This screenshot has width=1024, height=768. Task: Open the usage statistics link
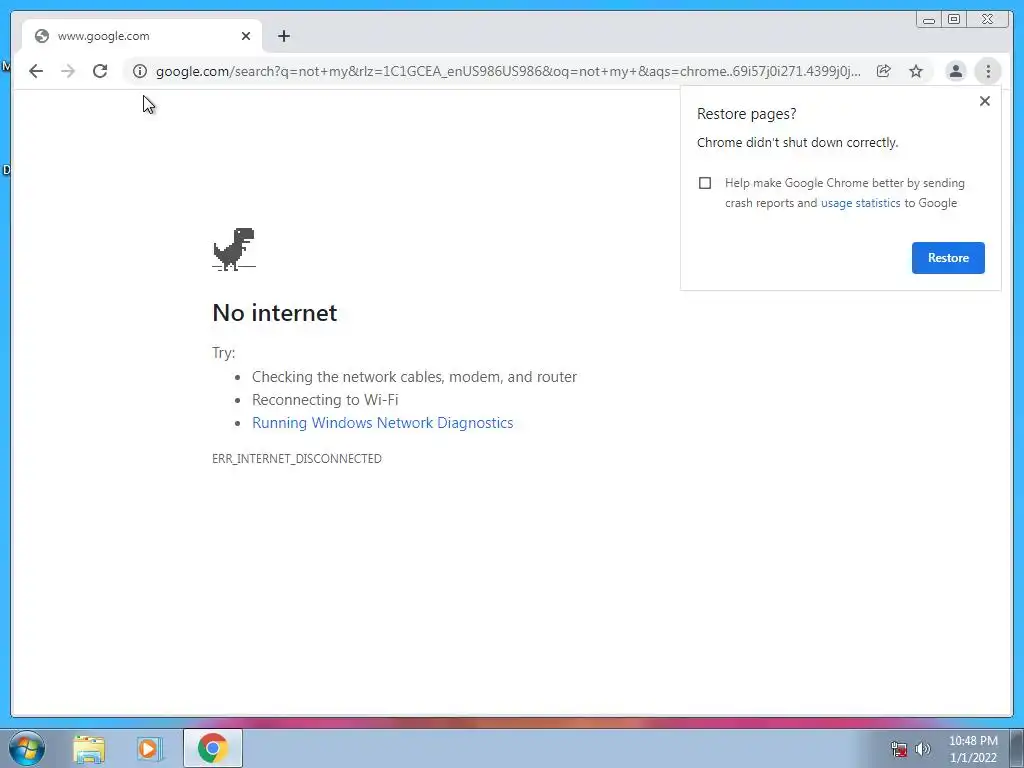[x=860, y=203]
